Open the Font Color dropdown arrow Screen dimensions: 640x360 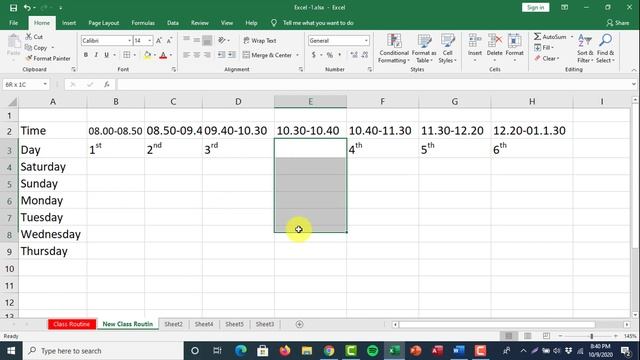tap(171, 55)
